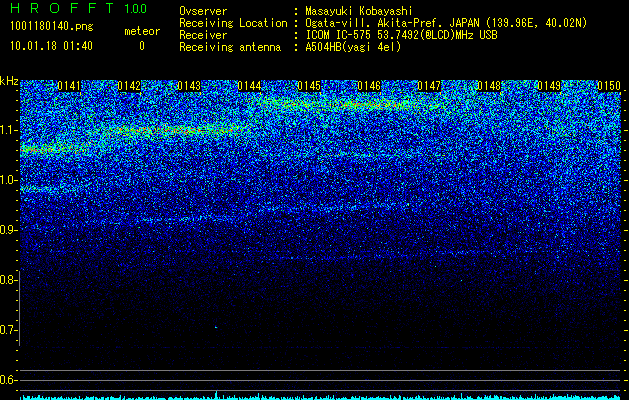Click the kHz axis unit label
The height and width of the screenshot is (400, 629).
(9, 81)
